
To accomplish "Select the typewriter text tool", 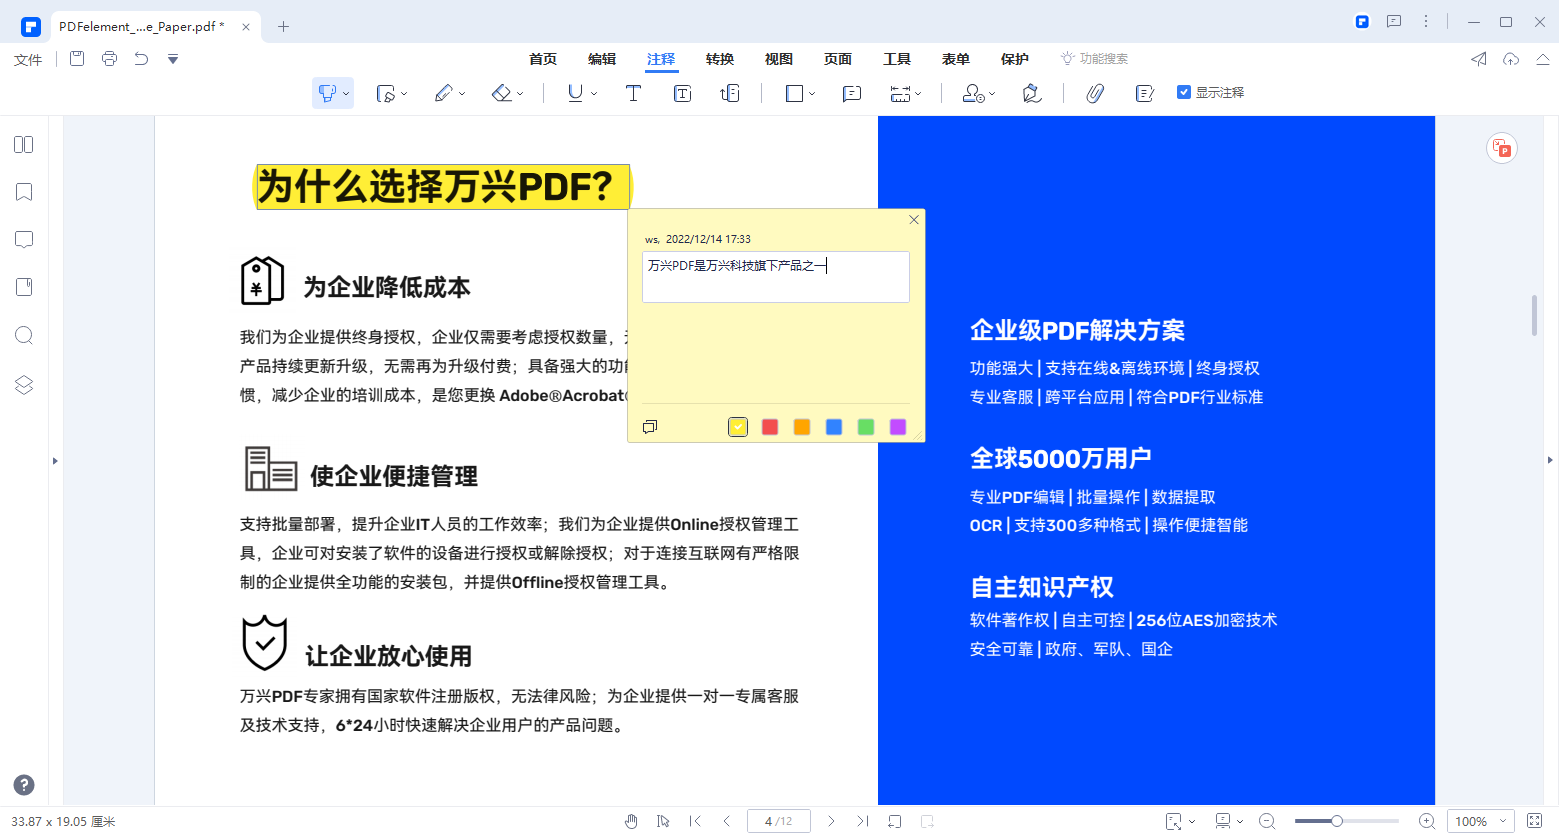I will coord(633,92).
